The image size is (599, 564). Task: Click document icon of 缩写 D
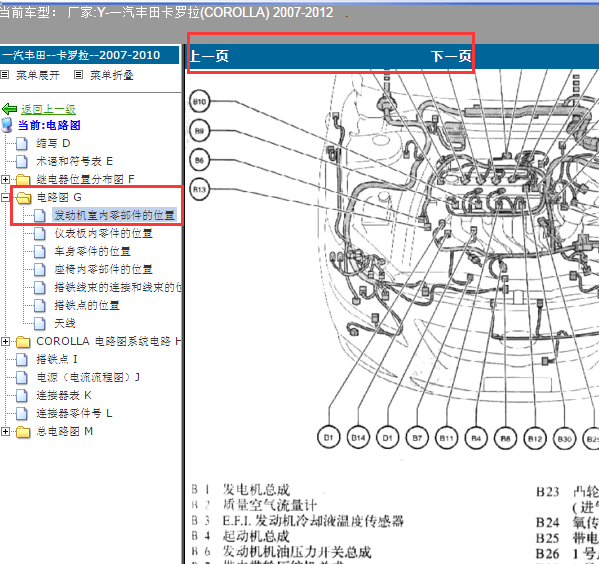tap(22, 143)
